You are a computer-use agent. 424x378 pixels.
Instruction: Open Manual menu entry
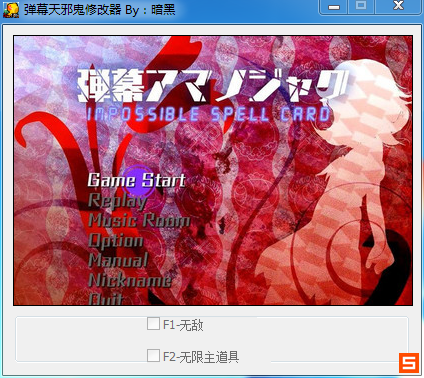pyautogui.click(x=118, y=260)
